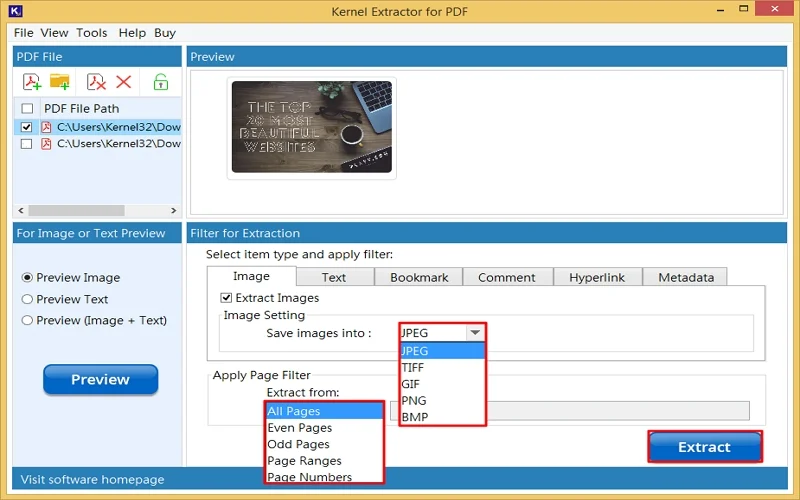Select All Pages in Extract from list
Screen dimensions: 800x500
click(x=324, y=411)
